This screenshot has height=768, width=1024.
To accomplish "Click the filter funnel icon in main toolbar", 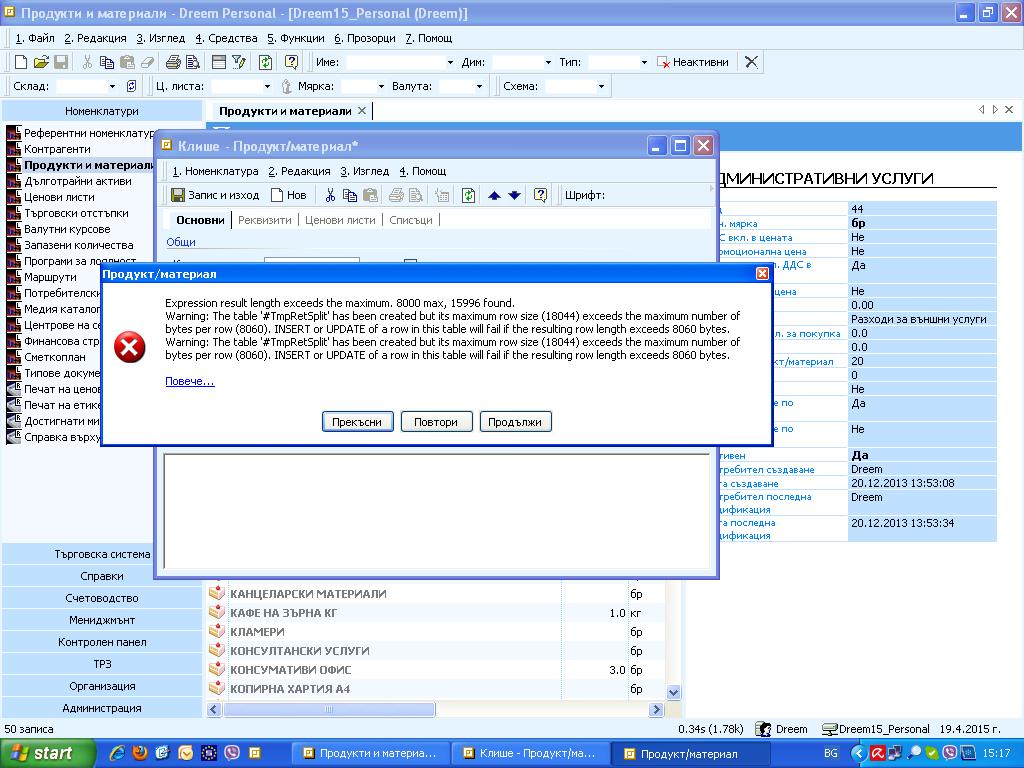I will (239, 62).
